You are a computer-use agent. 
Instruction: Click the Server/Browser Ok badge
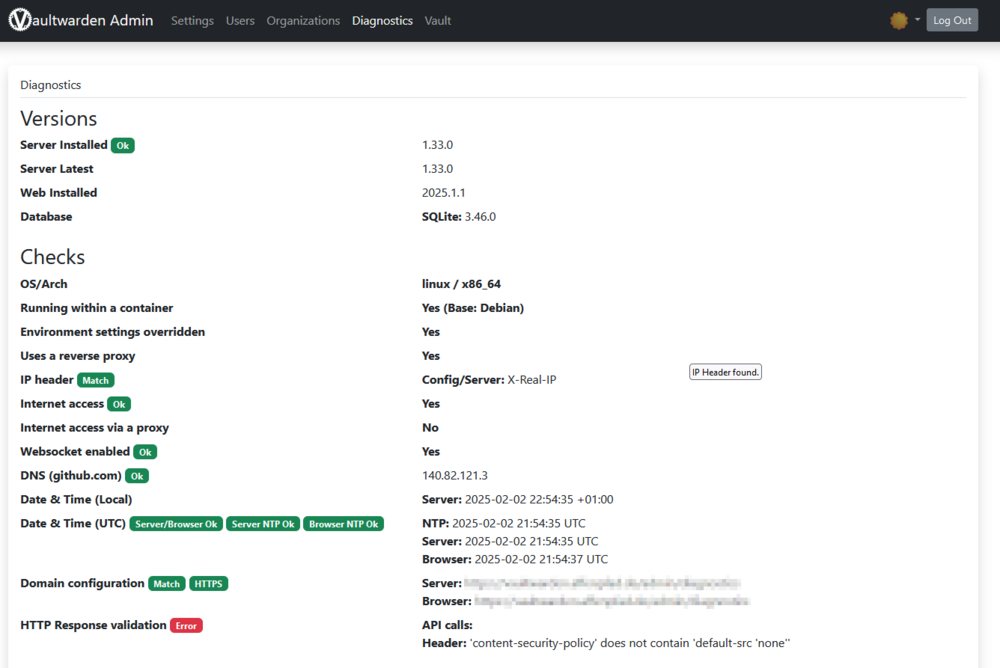click(176, 524)
